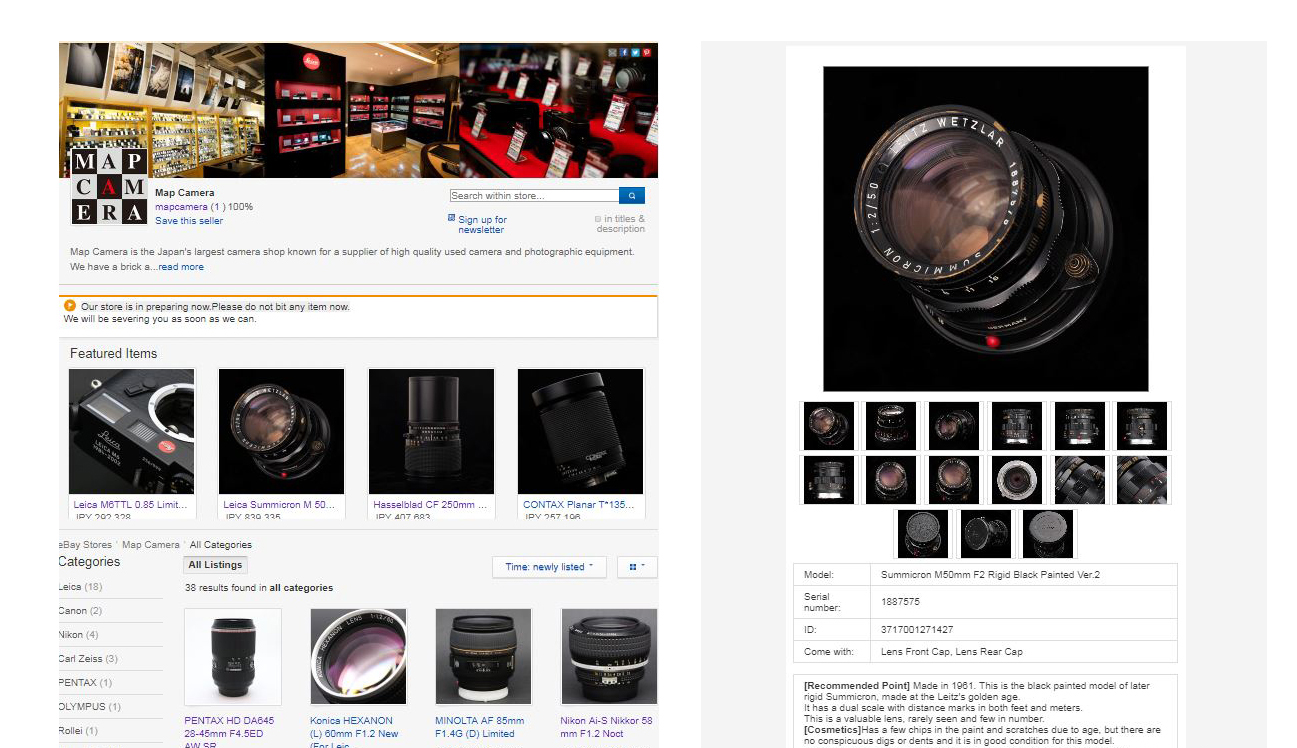The image size is (1297, 748).
Task: Open the 'Time: newly listed' sort dropdown
Action: [550, 567]
